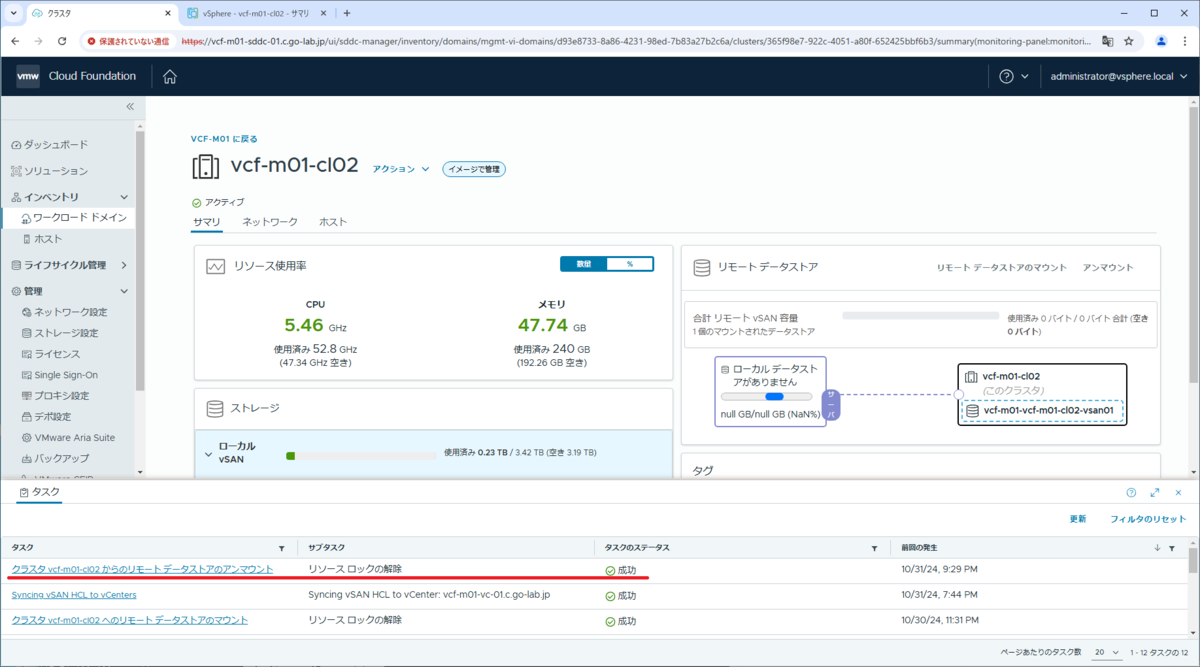This screenshot has width=1200, height=667.
Task: Click the local vSAN usage bar
Action: [x=361, y=455]
